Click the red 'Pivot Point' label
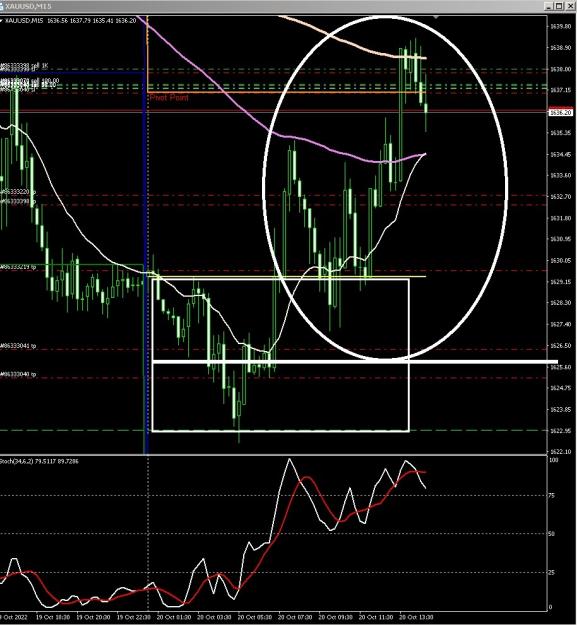Viewport: 577px width, 625px height. (169, 97)
